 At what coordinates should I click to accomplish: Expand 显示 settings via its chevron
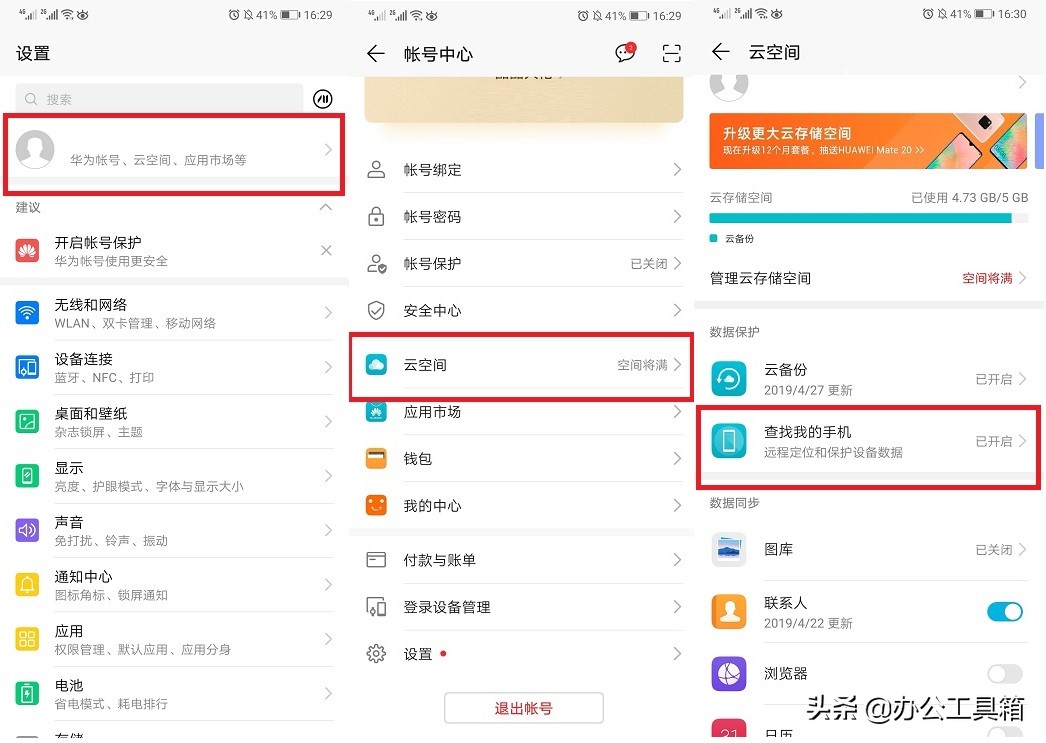pos(327,475)
